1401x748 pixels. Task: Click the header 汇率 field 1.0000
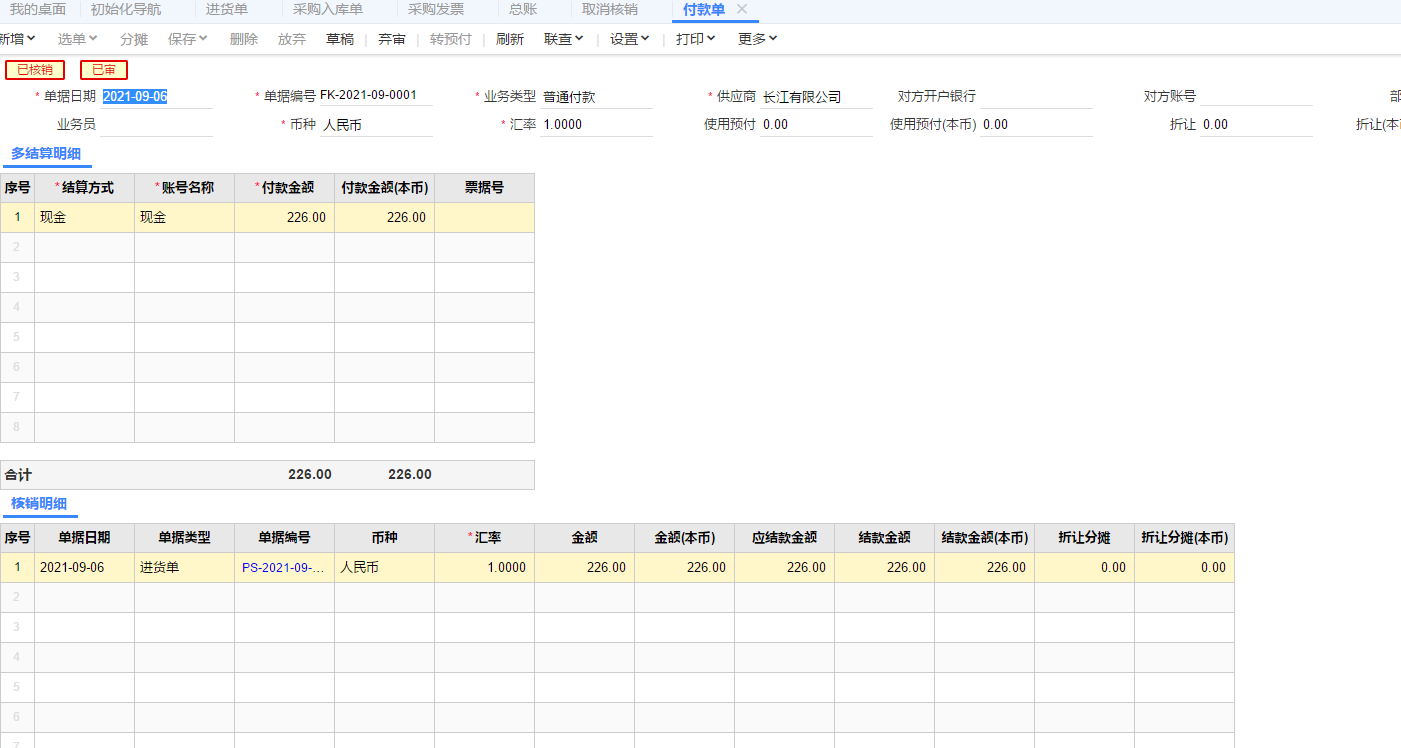597,125
